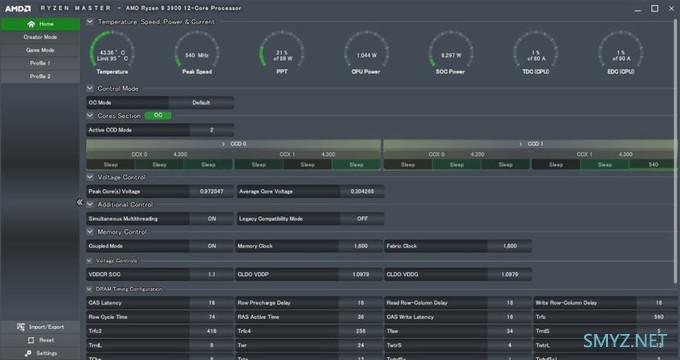Image resolution: width=680 pixels, height=360 pixels.
Task: Click the EDC (CPU) gauge
Action: point(621,52)
